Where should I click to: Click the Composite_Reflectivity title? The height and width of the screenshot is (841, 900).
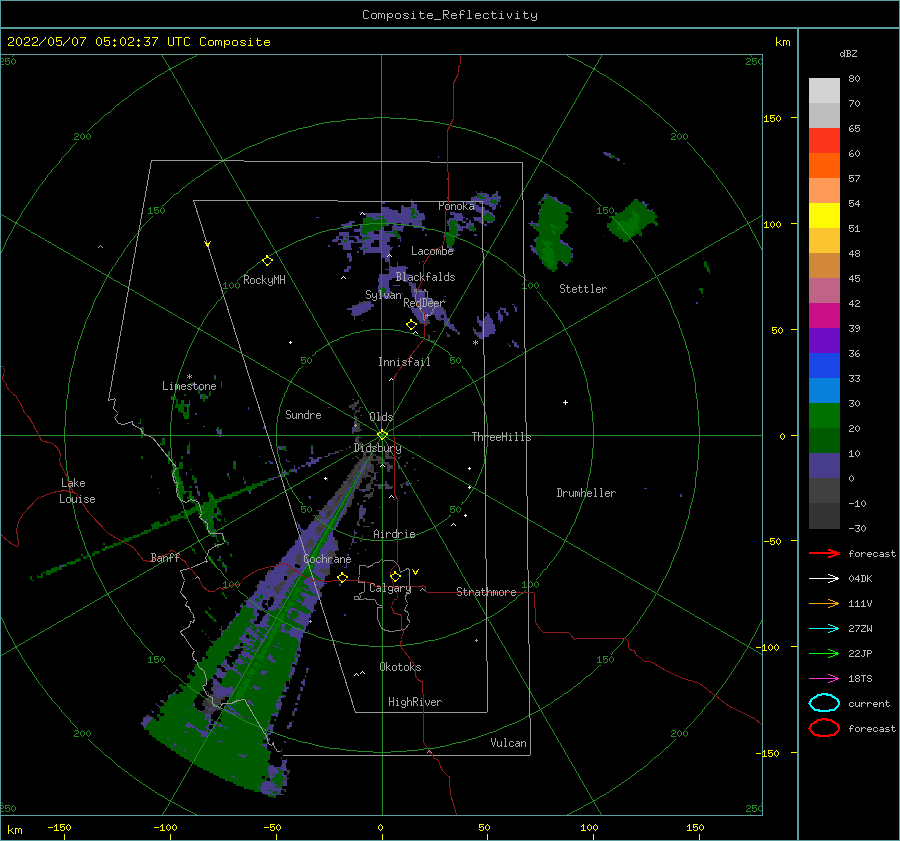tap(449, 15)
